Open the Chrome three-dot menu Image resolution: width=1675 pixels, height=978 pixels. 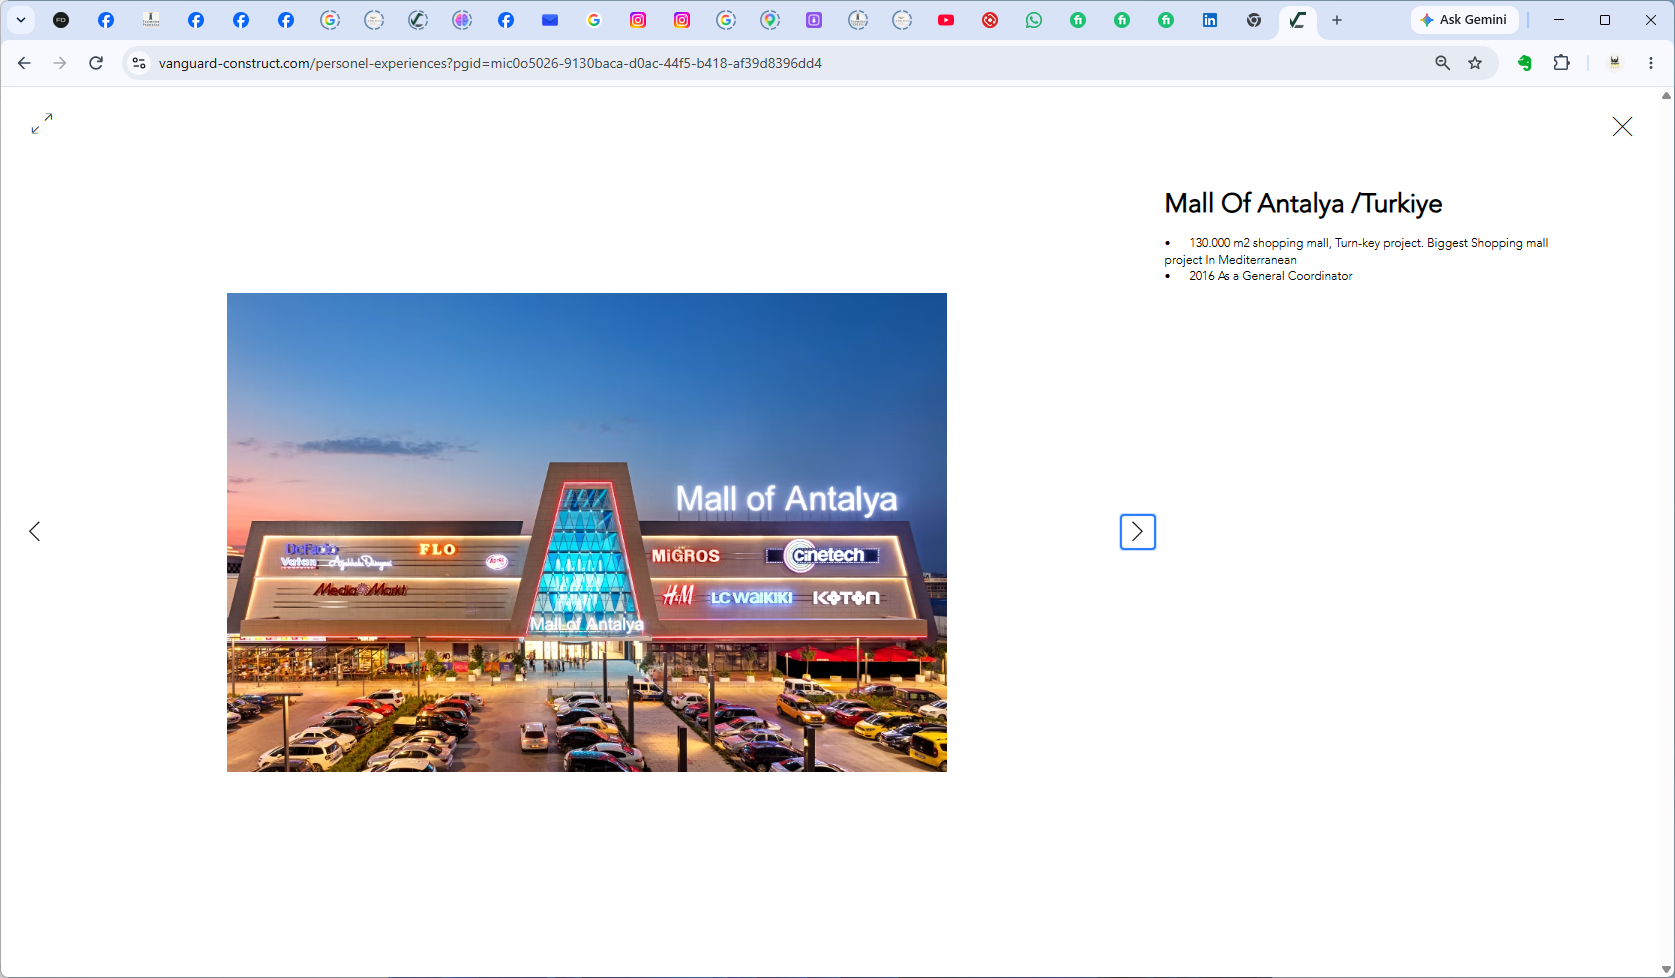pos(1651,63)
